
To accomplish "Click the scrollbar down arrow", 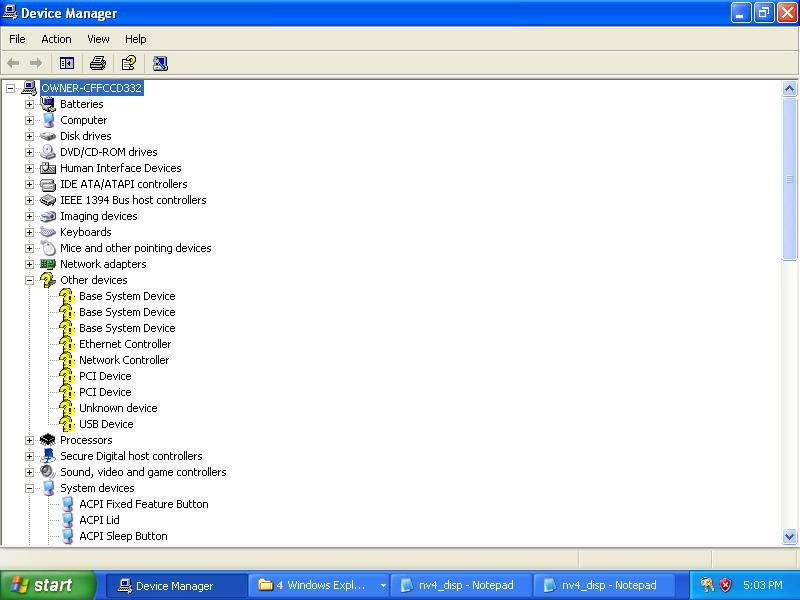I will click(789, 536).
